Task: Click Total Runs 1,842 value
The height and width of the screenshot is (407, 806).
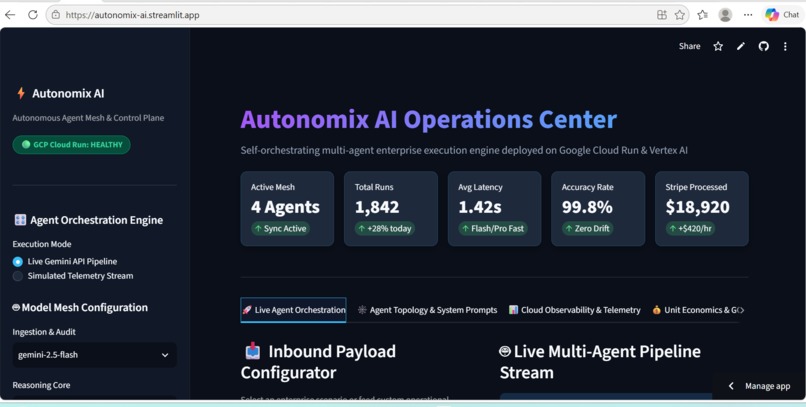Action: [x=377, y=207]
